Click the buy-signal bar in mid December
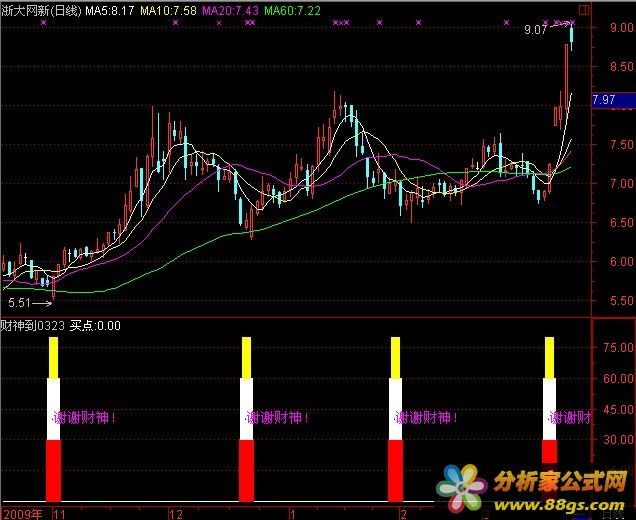Screen dimensions: 636x520 click(247, 419)
